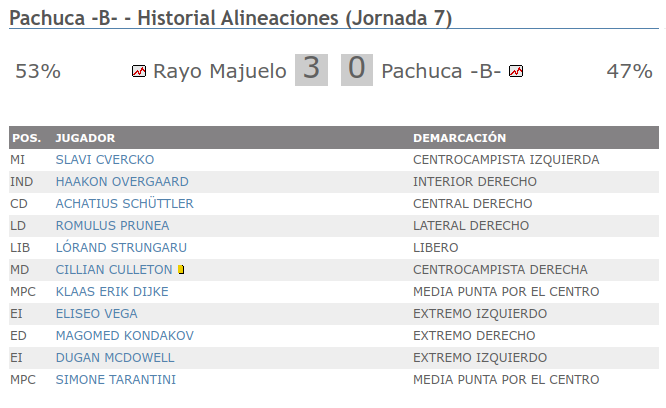Image resolution: width=666 pixels, height=408 pixels.
Task: Click the chart icon beside Pachuca -B-
Action: (516, 71)
